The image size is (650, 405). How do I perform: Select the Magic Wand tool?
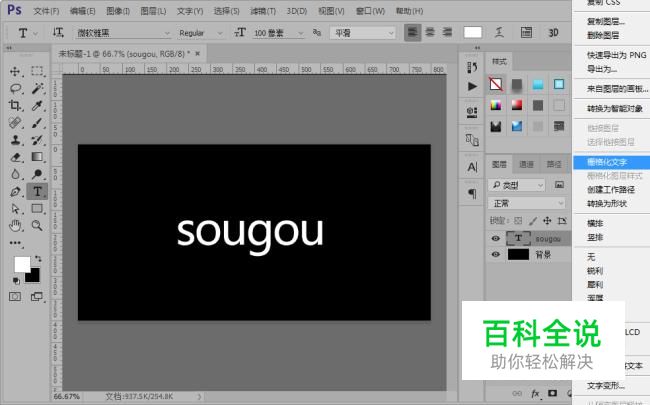[37, 88]
